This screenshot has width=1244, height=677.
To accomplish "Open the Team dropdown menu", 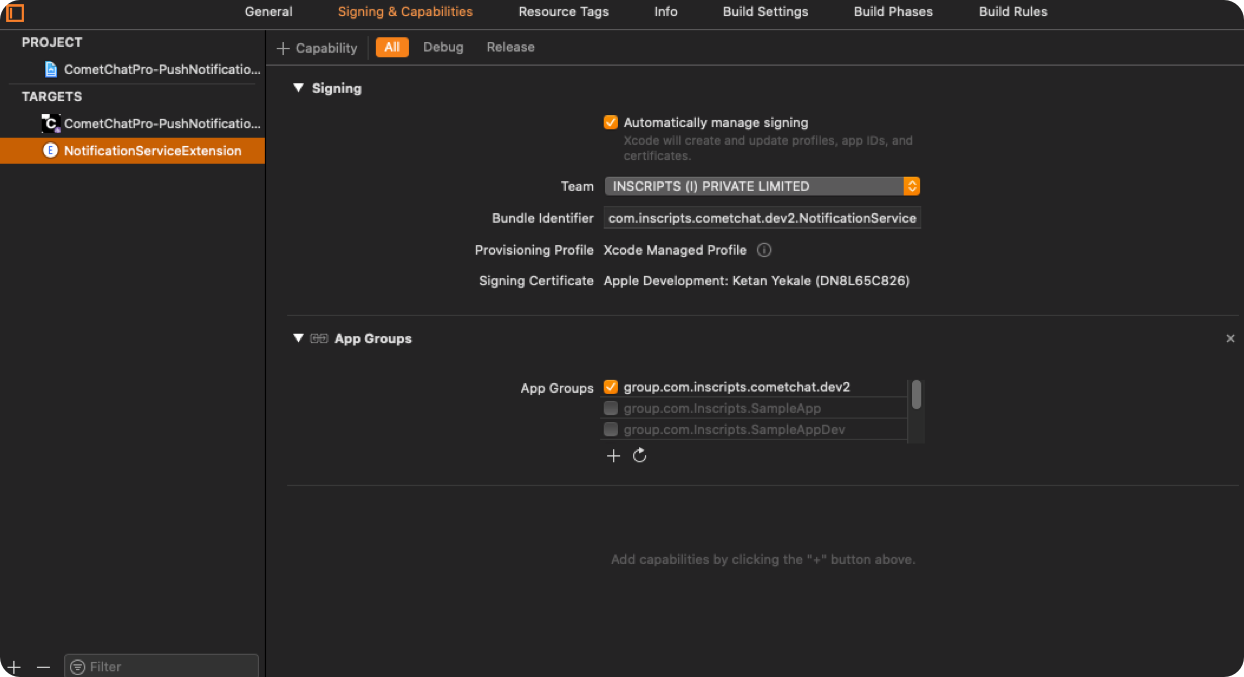I will click(762, 186).
